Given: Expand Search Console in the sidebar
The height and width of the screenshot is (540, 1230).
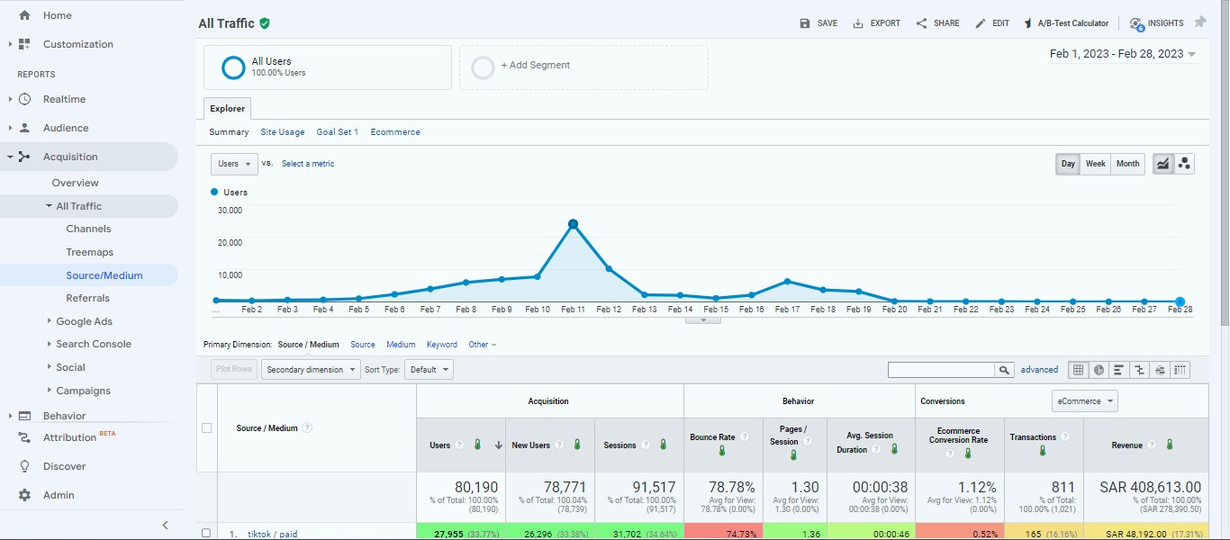Looking at the screenshot, I should (49, 344).
